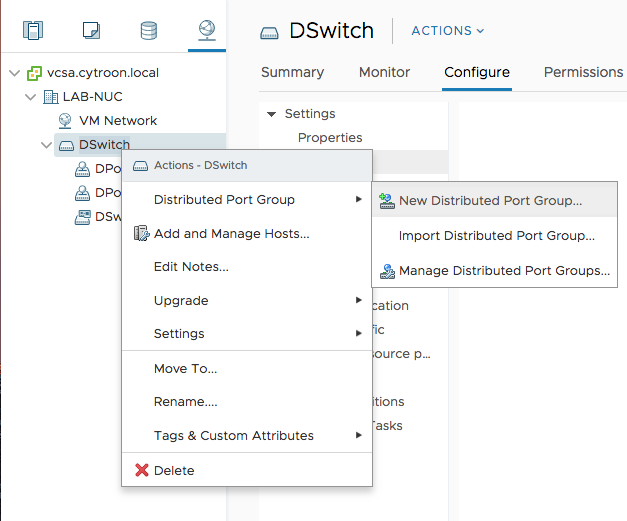Click Add and Manage Hosts icon

141,234
